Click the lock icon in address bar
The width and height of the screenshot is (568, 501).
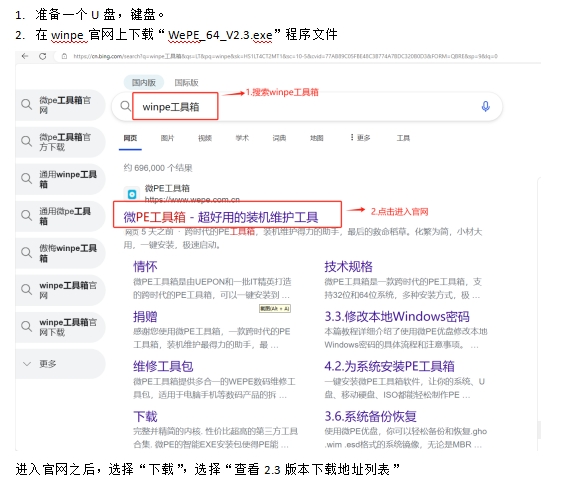click(64, 56)
